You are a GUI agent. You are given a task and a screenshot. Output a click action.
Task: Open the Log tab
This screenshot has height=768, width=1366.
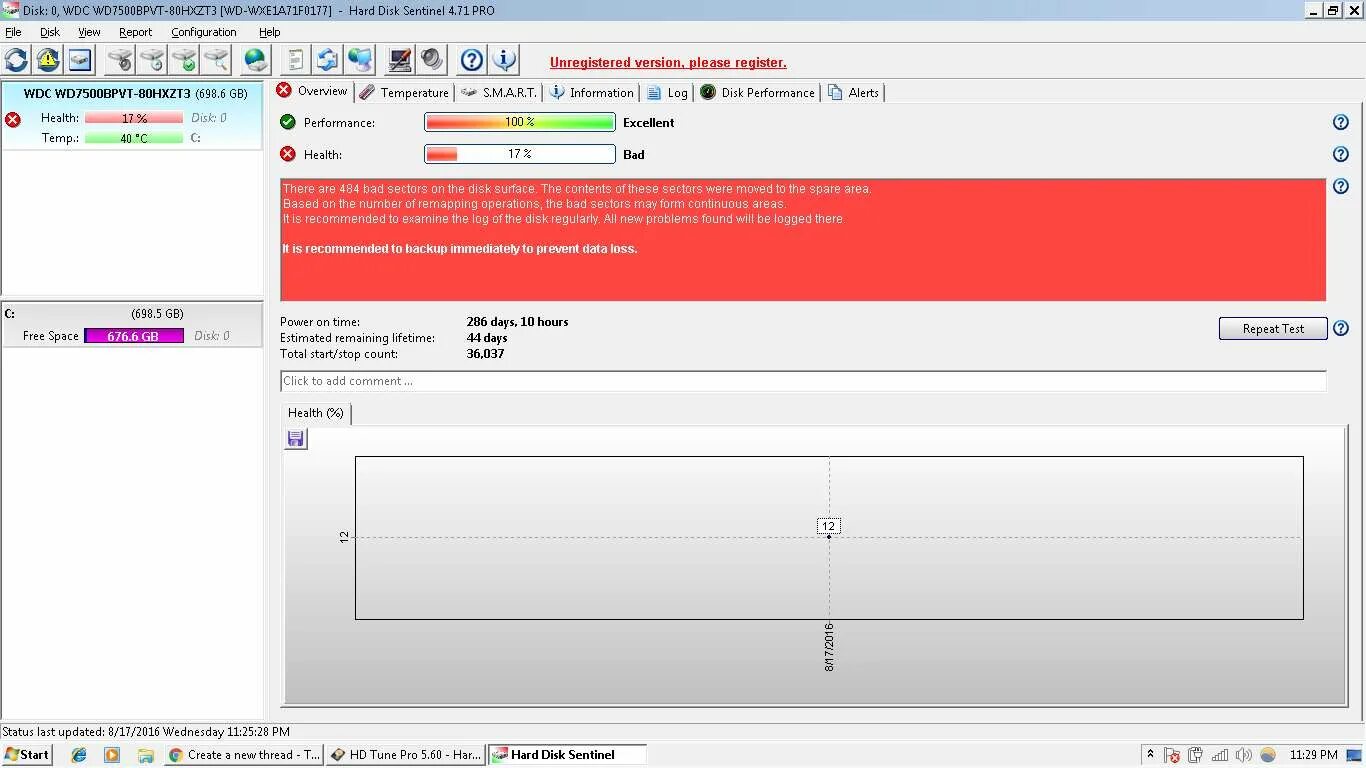coord(667,92)
